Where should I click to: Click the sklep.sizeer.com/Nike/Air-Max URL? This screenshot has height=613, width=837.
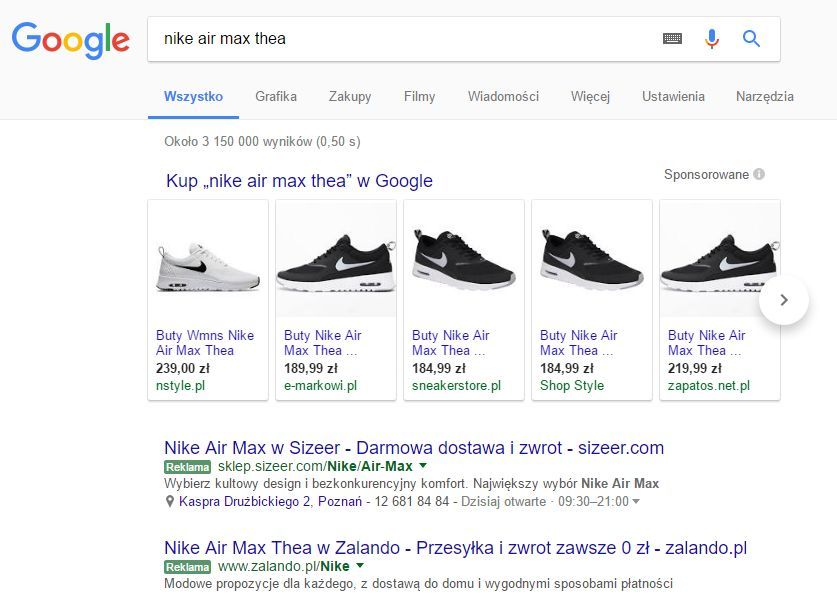click(x=315, y=466)
